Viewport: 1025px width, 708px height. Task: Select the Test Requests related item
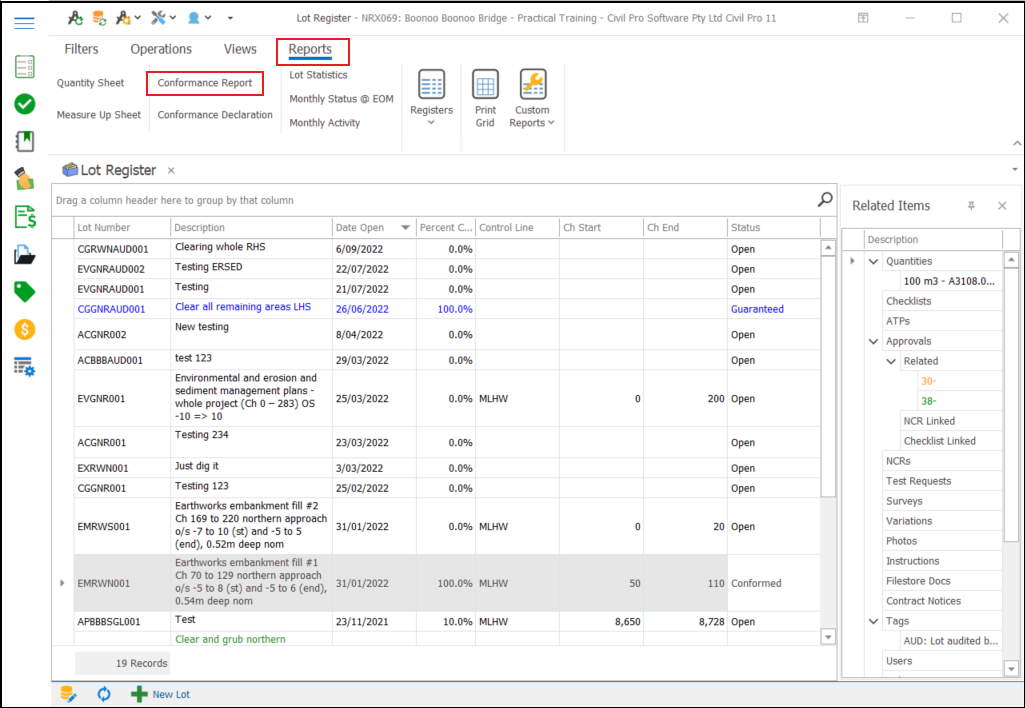coord(918,481)
